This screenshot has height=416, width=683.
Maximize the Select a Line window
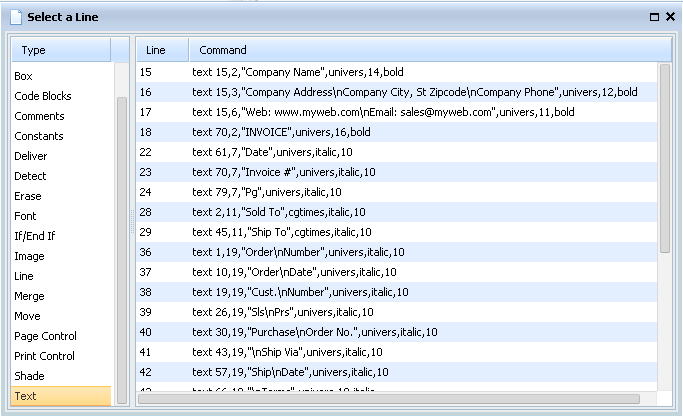coord(654,17)
